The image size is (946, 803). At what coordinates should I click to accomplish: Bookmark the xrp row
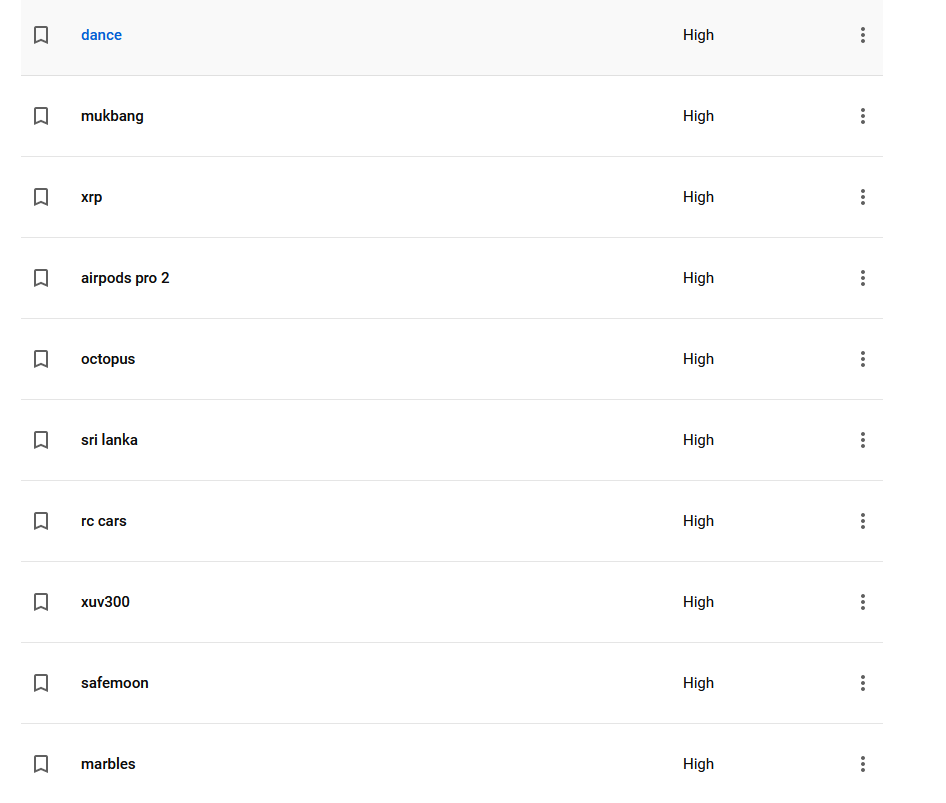click(x=41, y=197)
